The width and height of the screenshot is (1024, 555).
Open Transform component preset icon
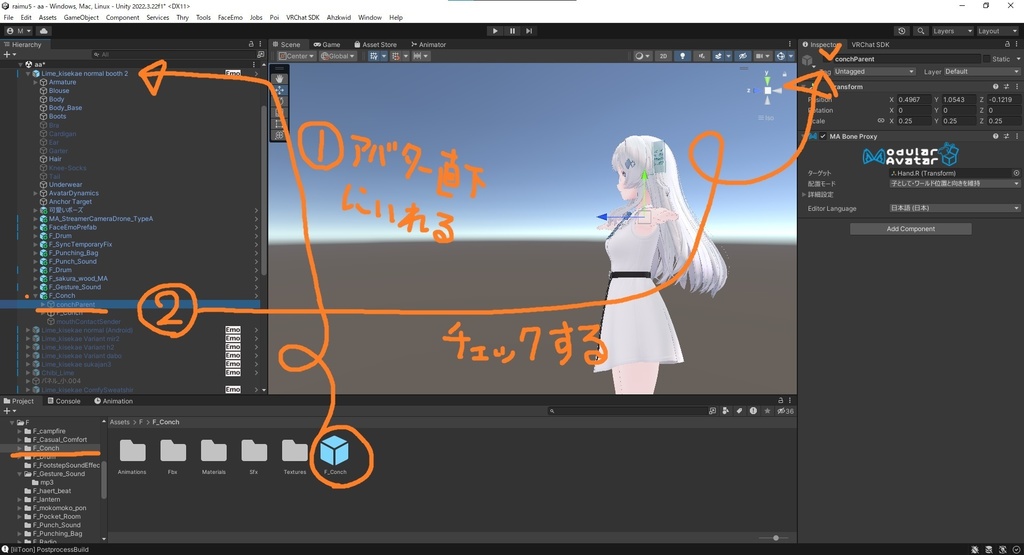pyautogui.click(x=1006, y=86)
